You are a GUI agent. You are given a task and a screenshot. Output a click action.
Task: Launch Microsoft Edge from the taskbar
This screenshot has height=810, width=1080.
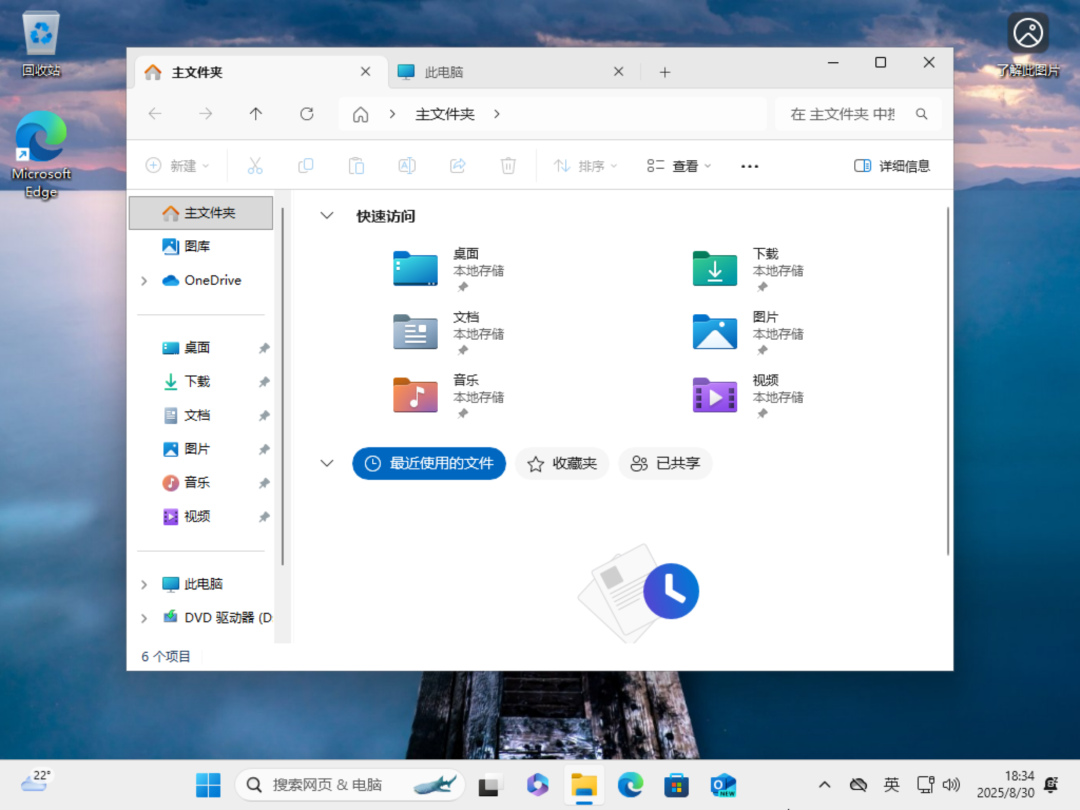click(x=629, y=786)
